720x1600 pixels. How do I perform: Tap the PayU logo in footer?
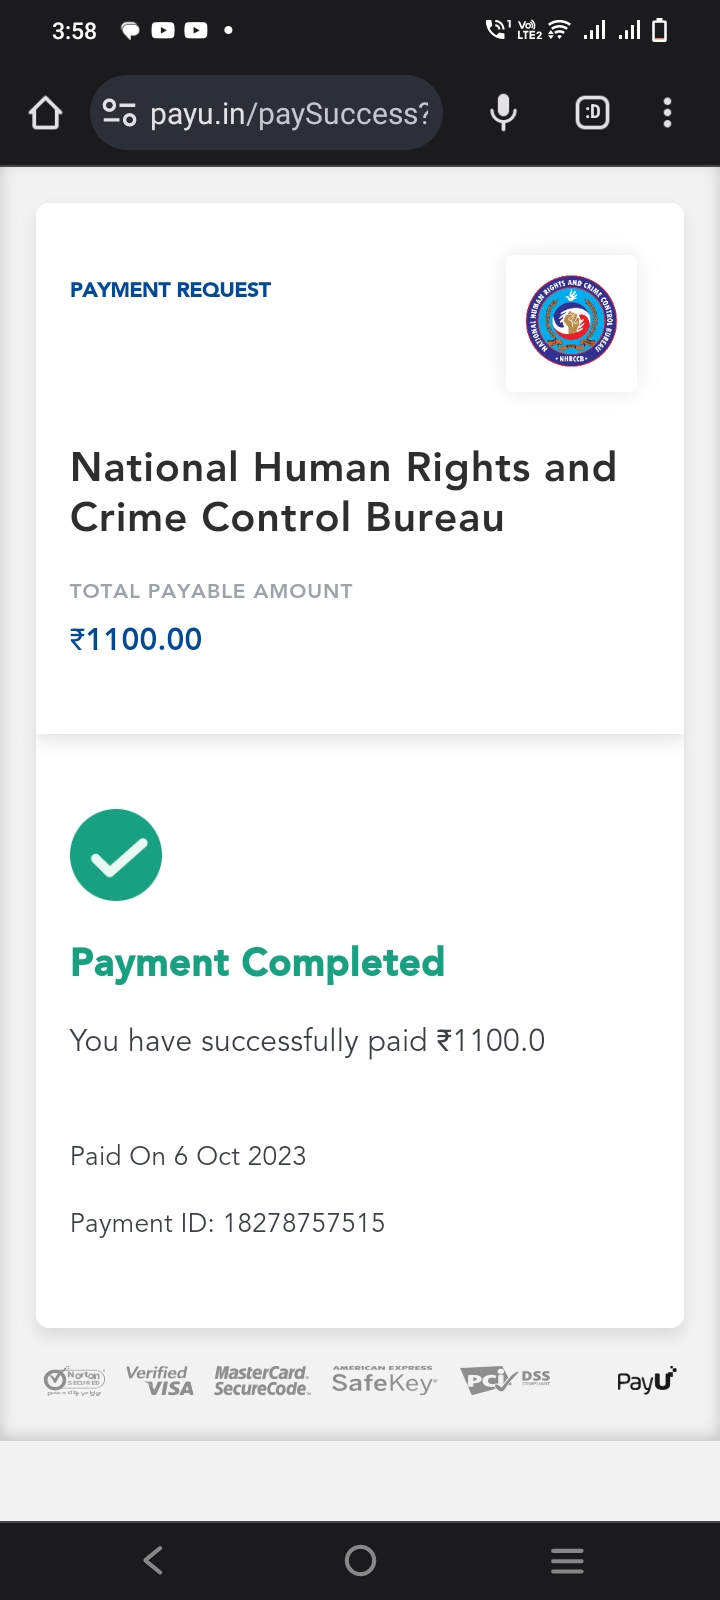coord(646,1381)
